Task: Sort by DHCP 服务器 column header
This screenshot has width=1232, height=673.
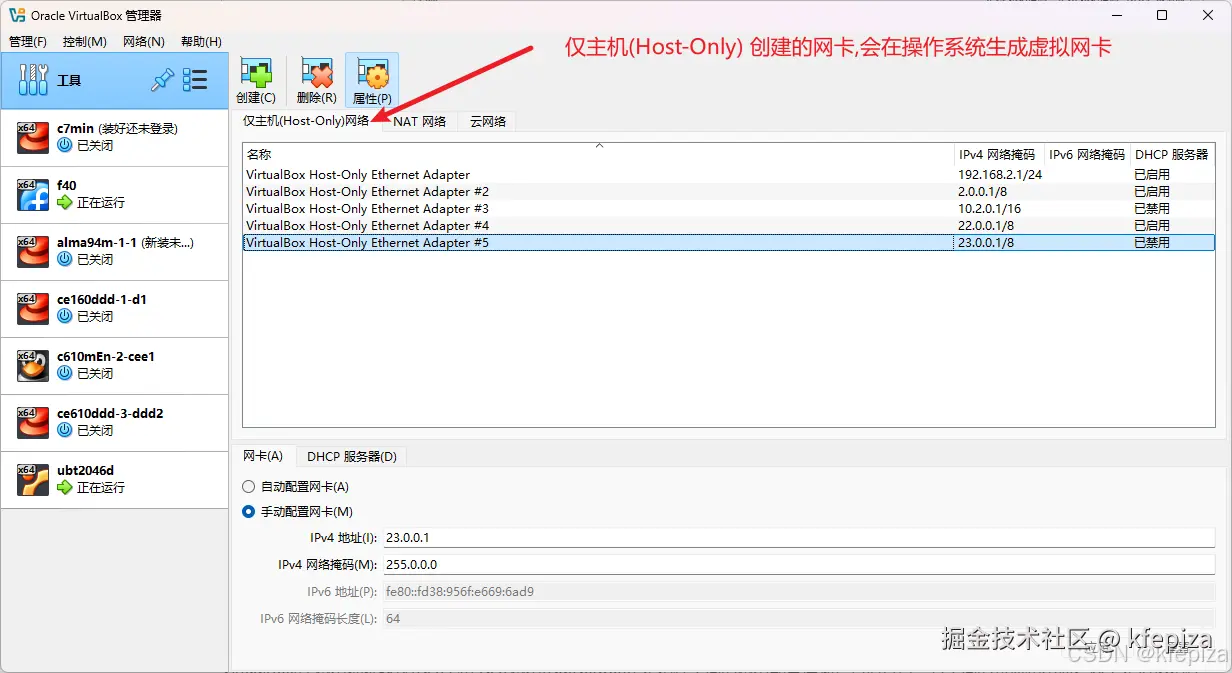Action: click(1172, 154)
